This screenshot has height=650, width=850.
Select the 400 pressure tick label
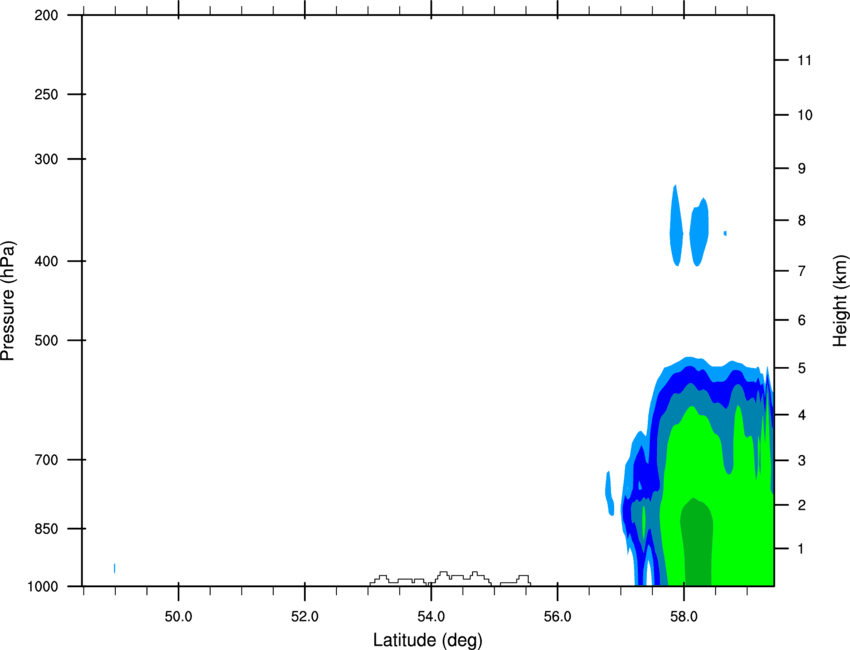pyautogui.click(x=46, y=261)
